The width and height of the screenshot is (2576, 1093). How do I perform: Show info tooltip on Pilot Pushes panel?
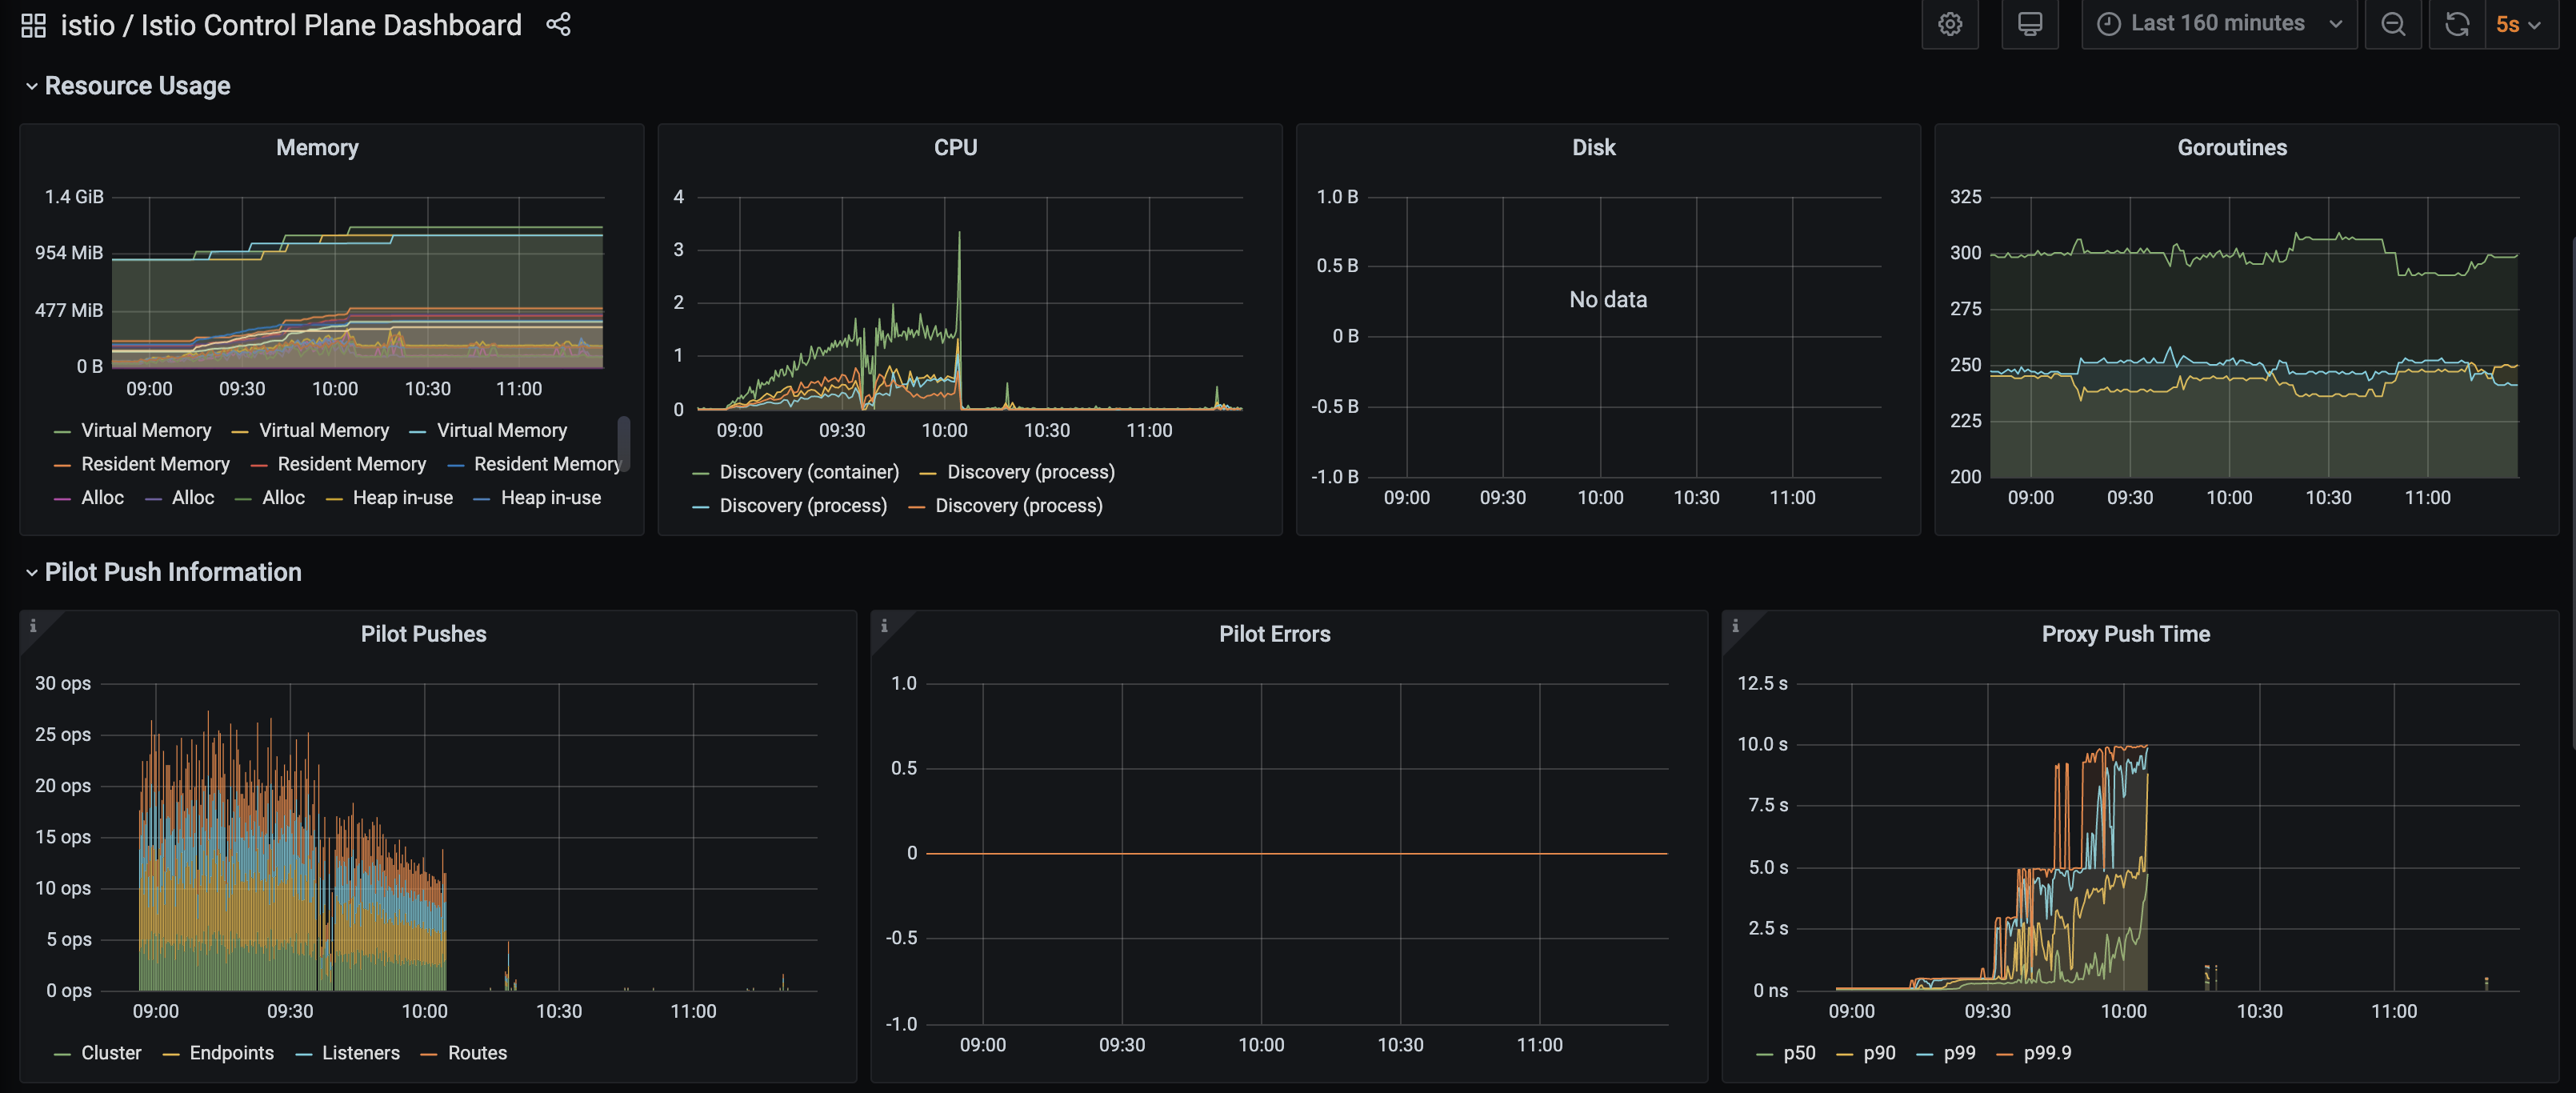(33, 626)
